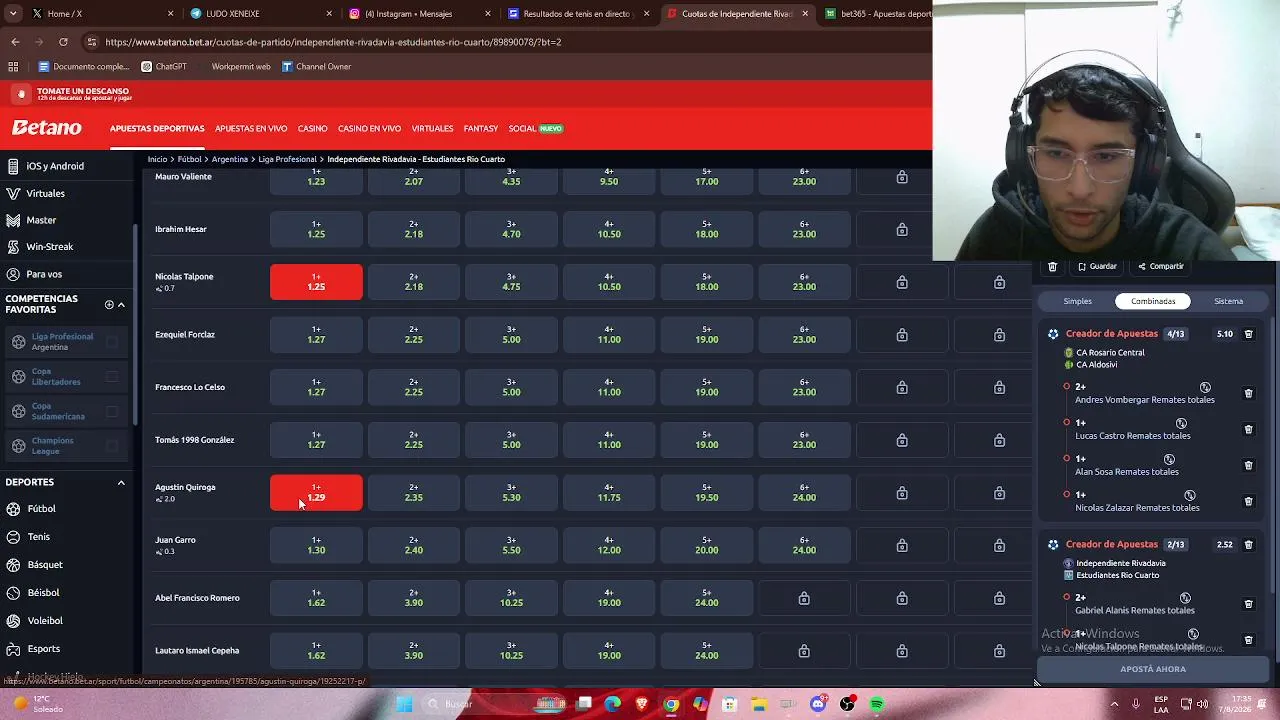
Task: Remove Alan Sosa Remates totales selection
Action: 1248,465
